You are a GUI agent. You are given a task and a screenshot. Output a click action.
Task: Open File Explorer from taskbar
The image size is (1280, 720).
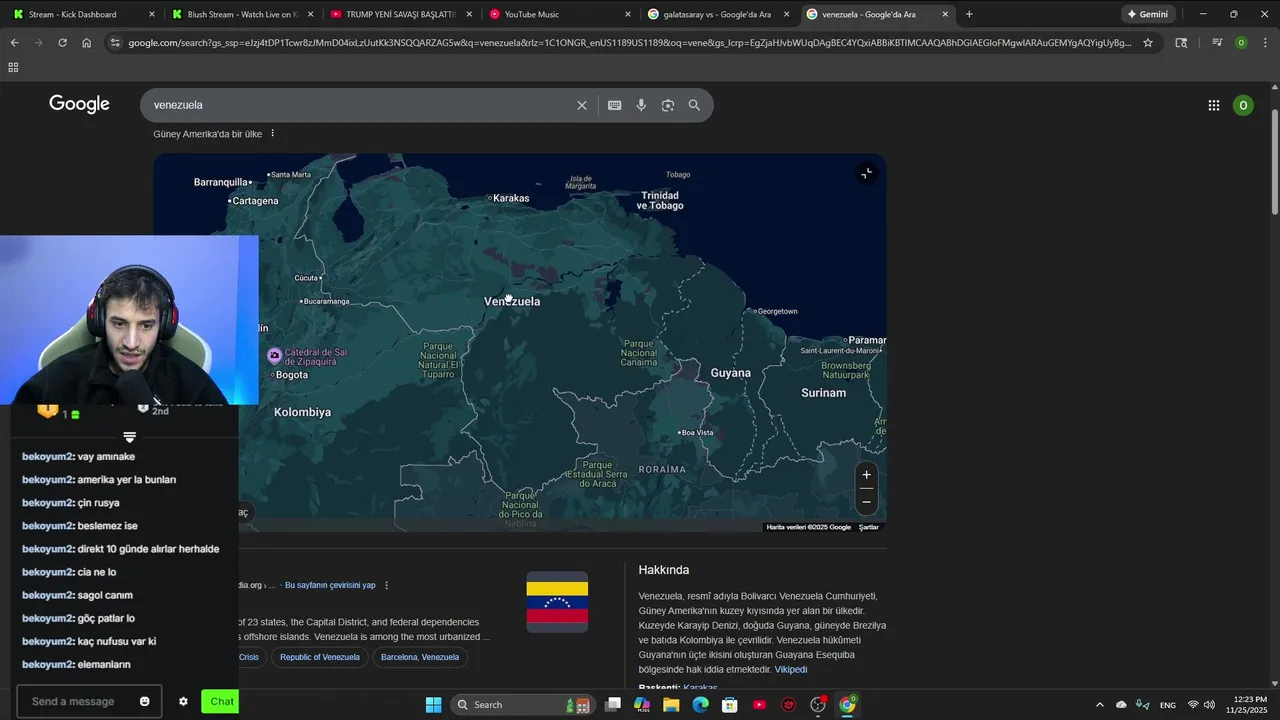(x=671, y=705)
